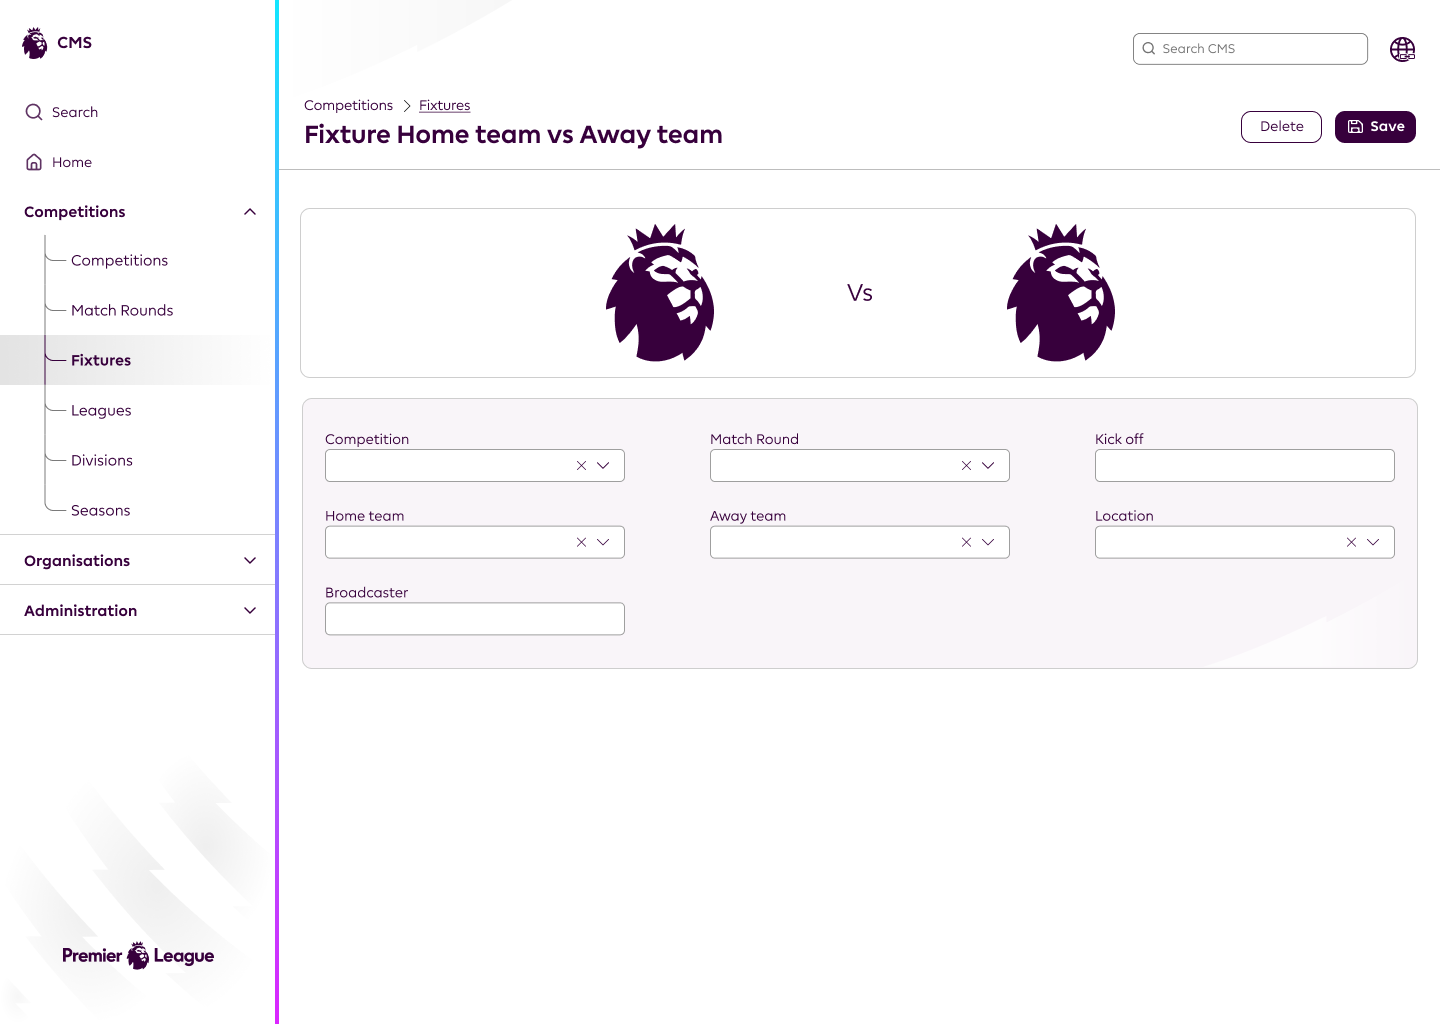Viewport: 1440px width, 1024px height.
Task: Click the away team lion crest
Action: coord(1061,293)
